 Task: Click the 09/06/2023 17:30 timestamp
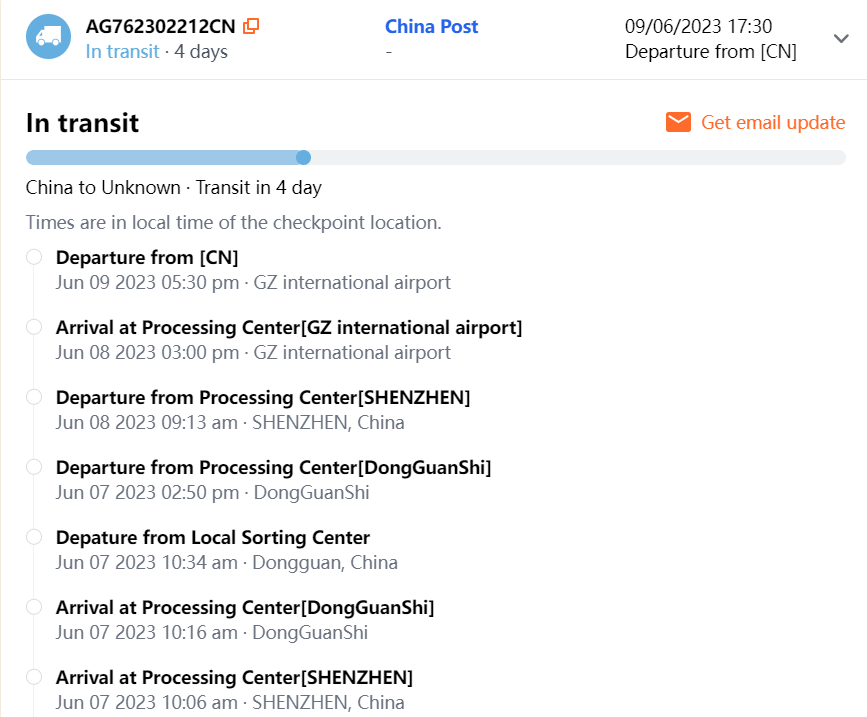[x=698, y=26]
